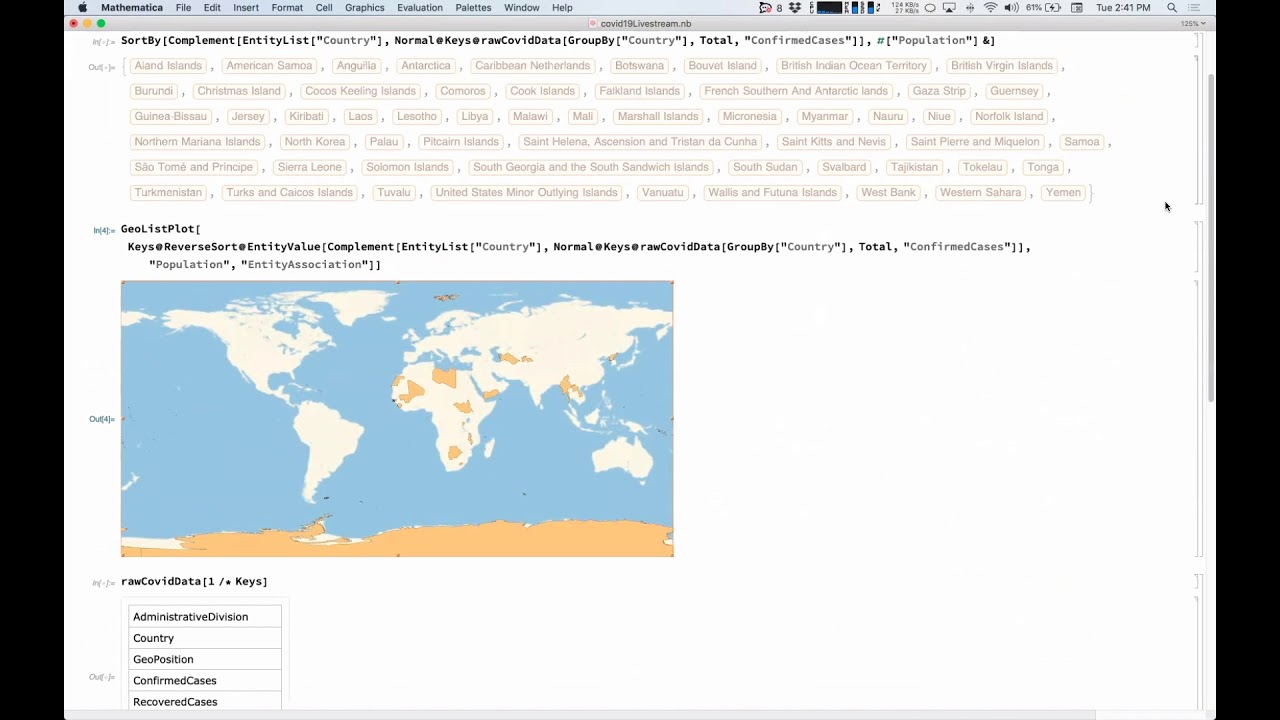This screenshot has width=1280, height=720.
Task: Click the world map GeoListPlot output
Action: point(397,418)
